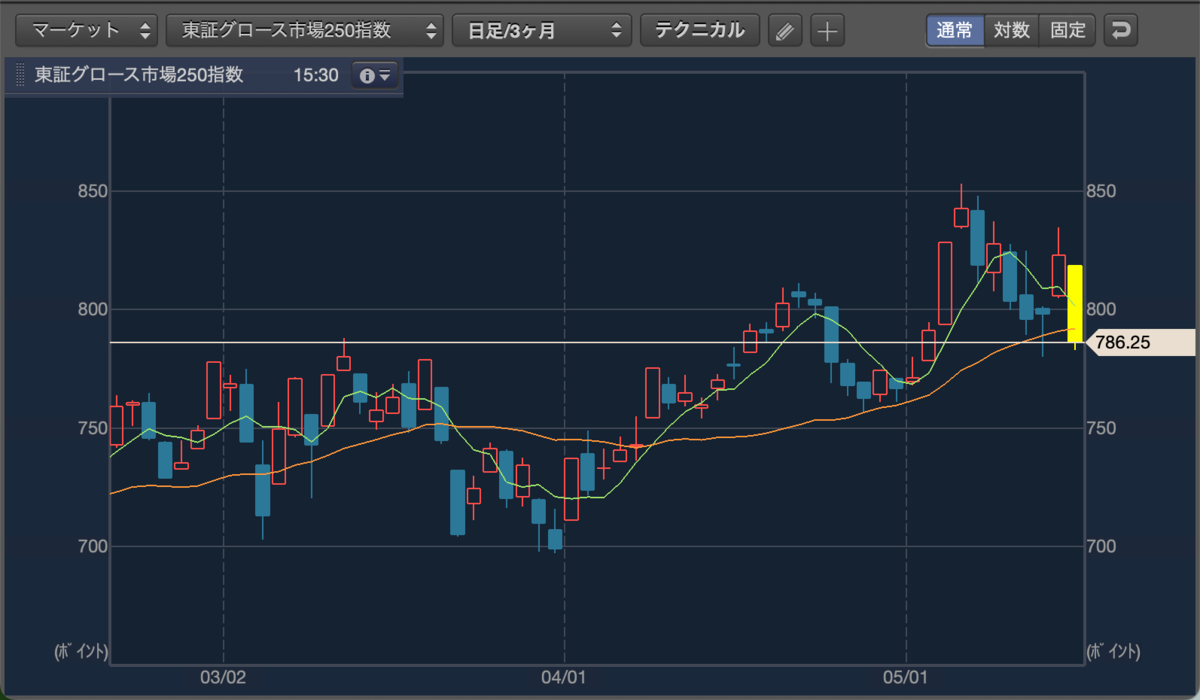
Task: Switch to 通常 scale mode
Action: [x=955, y=30]
